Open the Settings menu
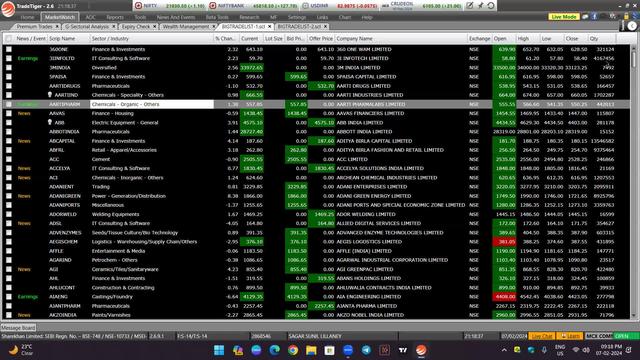This screenshot has height=360, width=640. pos(297,17)
